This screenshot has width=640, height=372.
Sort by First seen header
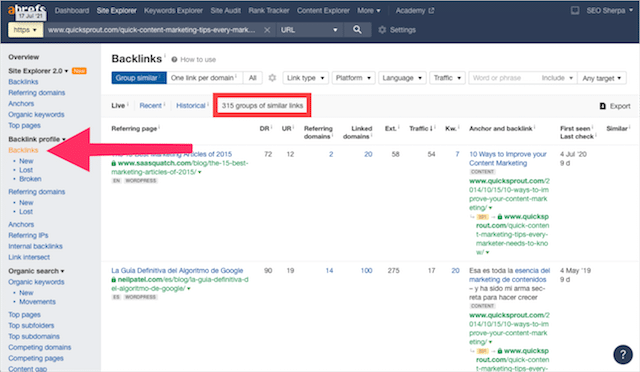(575, 129)
